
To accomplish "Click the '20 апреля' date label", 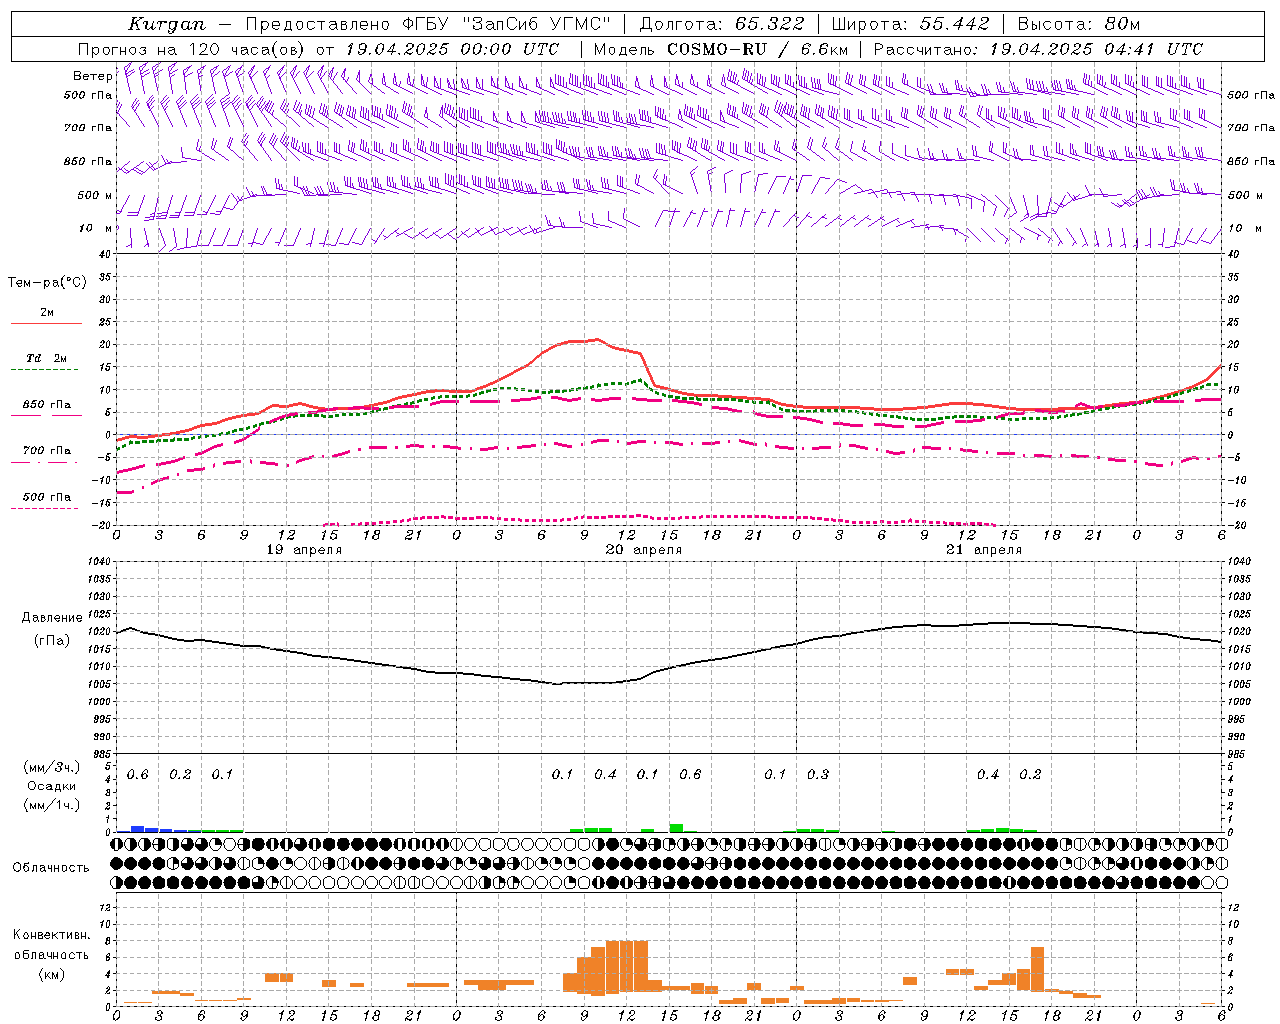I will [644, 549].
